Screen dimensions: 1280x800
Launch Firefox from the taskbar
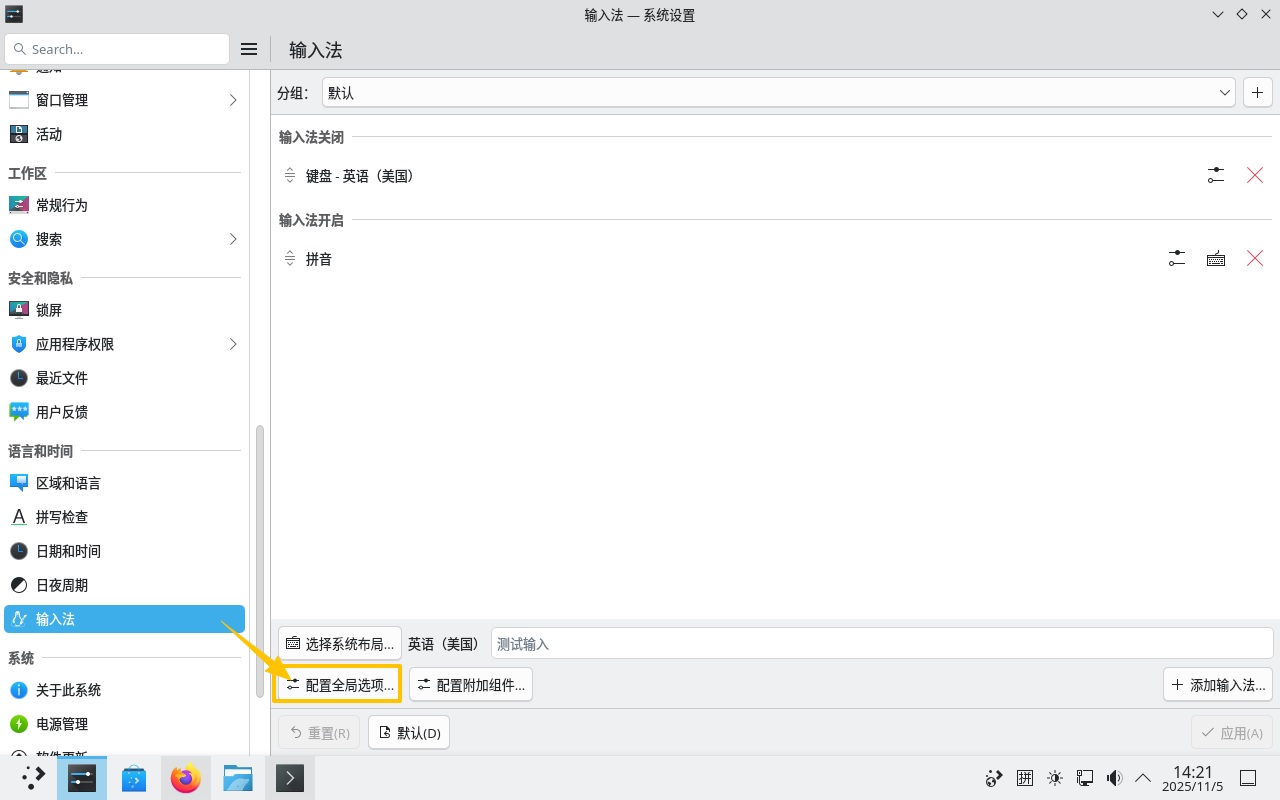pyautogui.click(x=186, y=777)
